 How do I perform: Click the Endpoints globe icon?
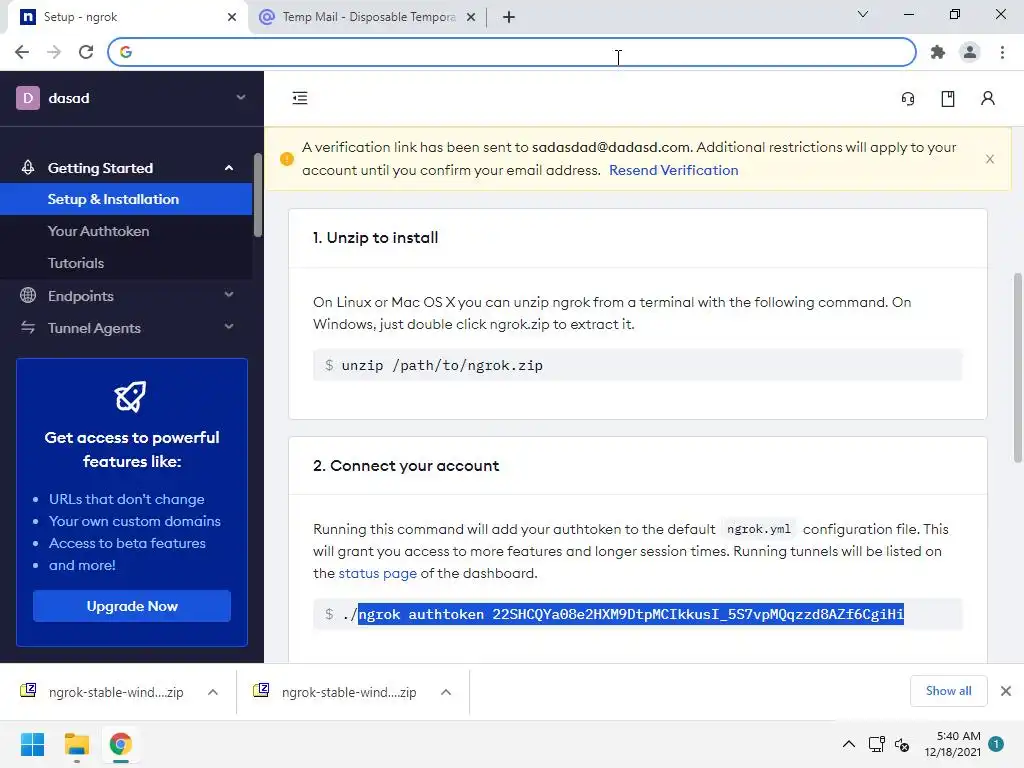28,295
